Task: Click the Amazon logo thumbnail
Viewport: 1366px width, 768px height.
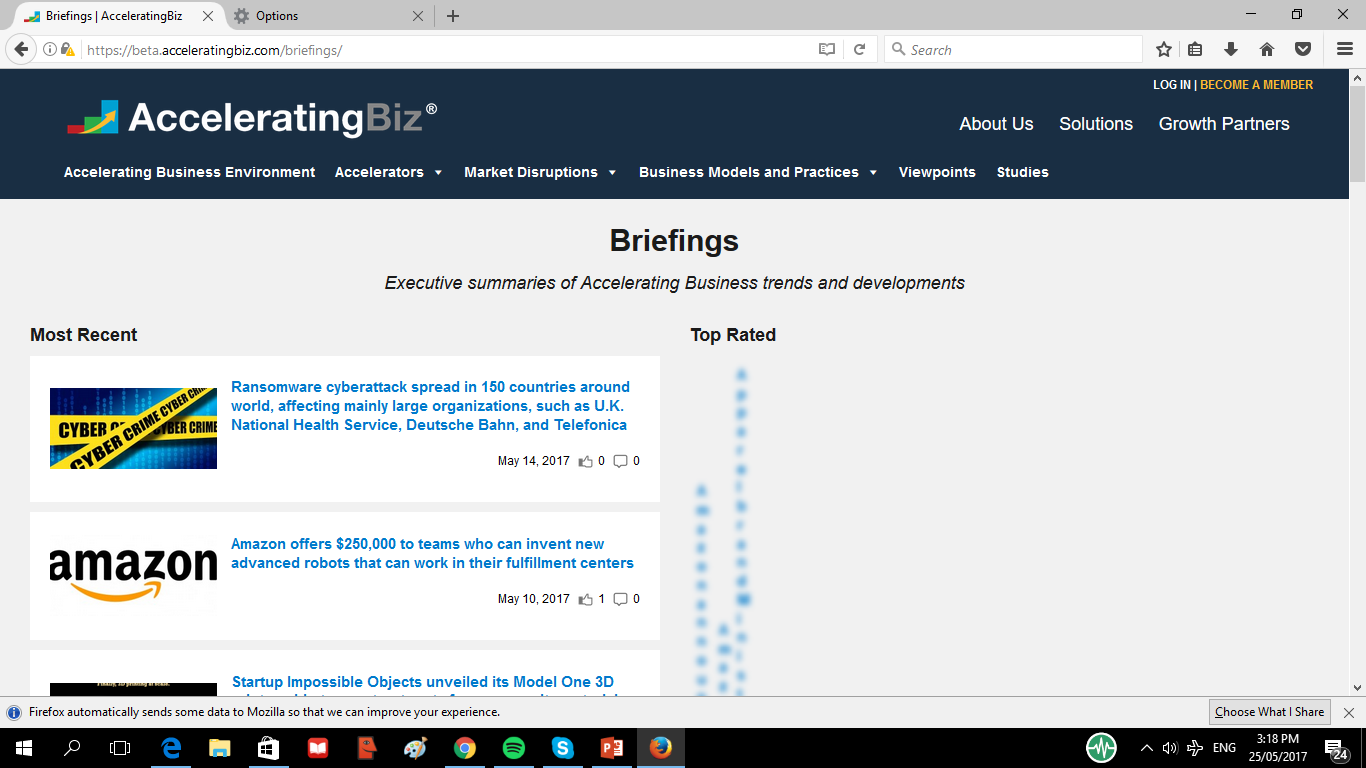Action: click(133, 575)
